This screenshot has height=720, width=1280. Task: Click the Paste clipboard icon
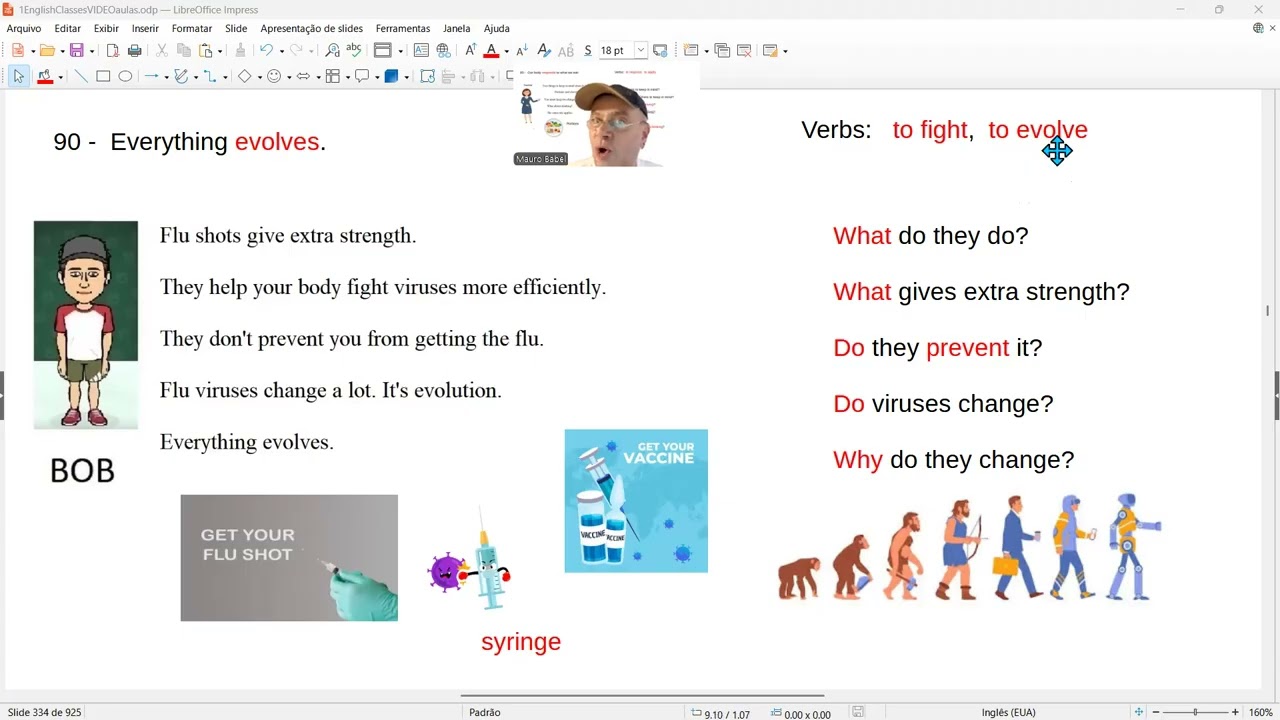[206, 50]
